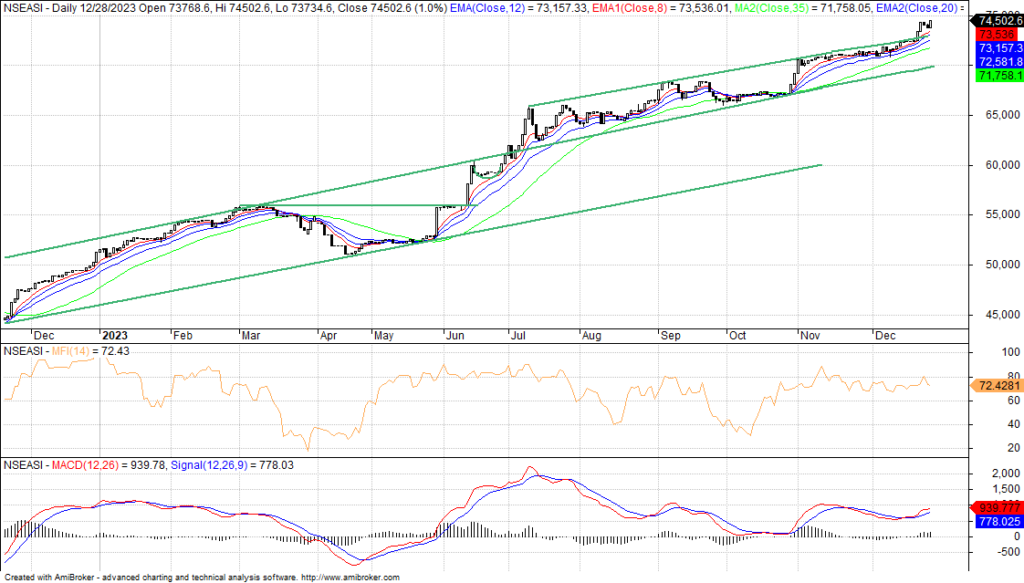Click the 2023 year marker on time axis

pos(116,336)
